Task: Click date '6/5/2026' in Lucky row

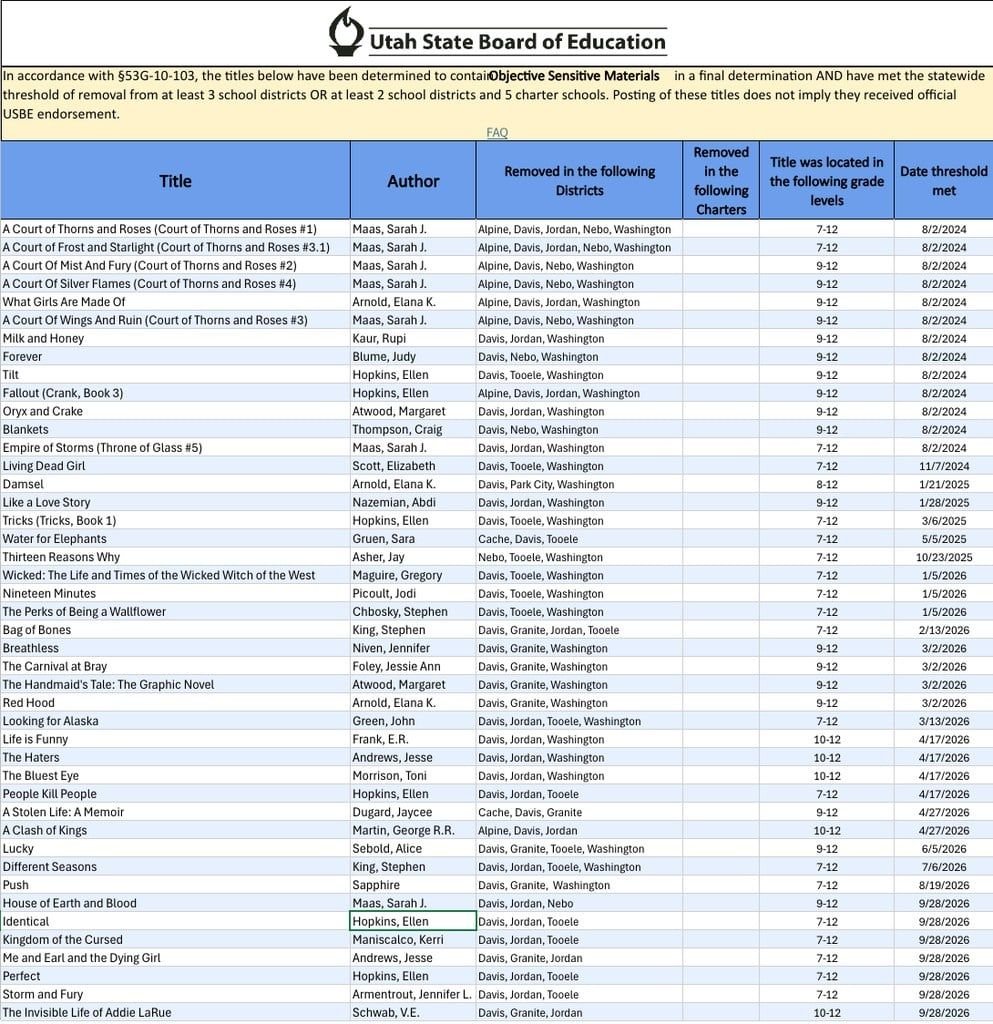Action: tap(943, 850)
